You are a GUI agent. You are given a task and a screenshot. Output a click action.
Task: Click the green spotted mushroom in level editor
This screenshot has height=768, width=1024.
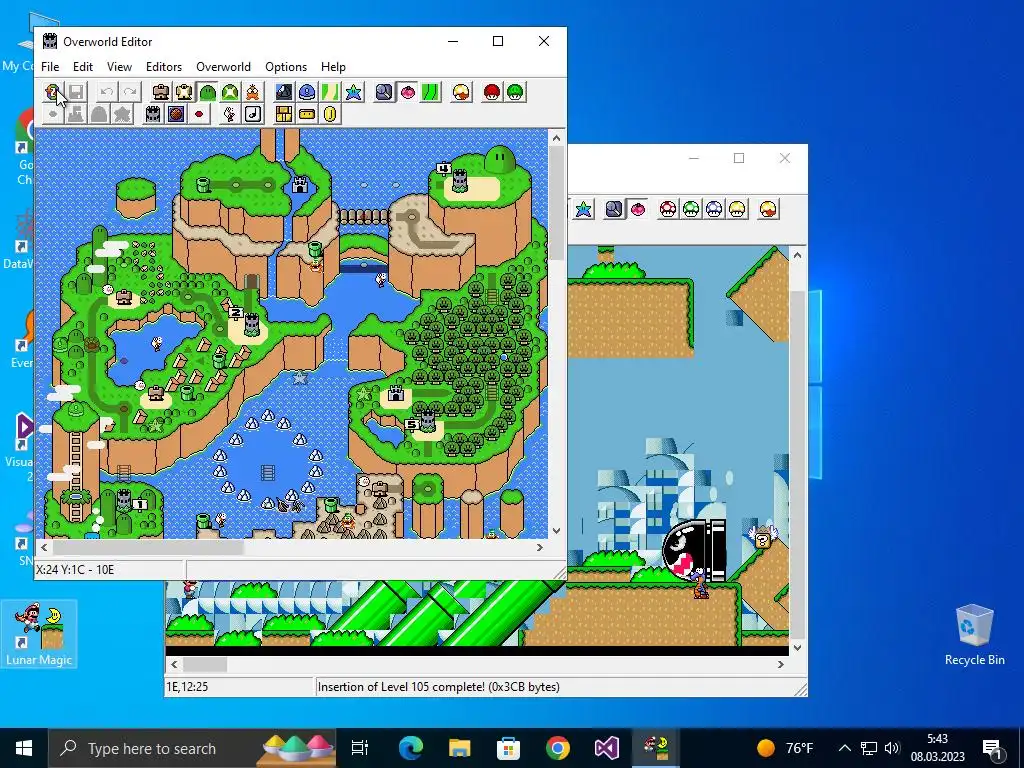(x=691, y=209)
